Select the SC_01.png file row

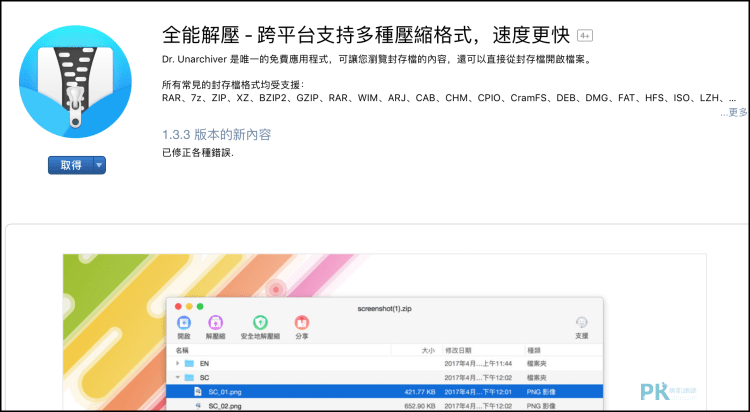click(x=385, y=392)
